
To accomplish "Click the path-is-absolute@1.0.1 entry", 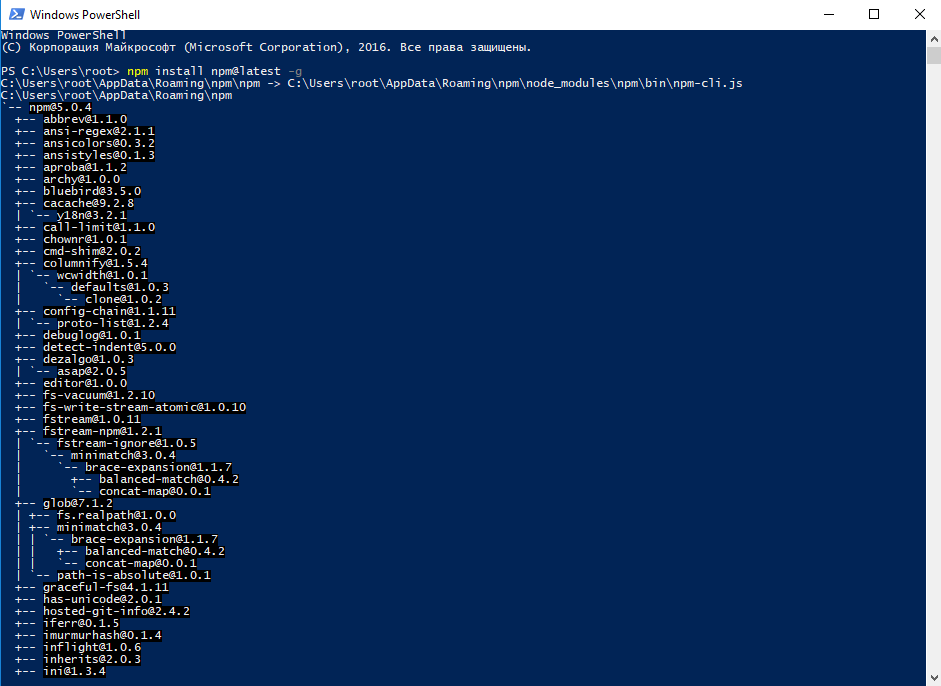I will (134, 576).
